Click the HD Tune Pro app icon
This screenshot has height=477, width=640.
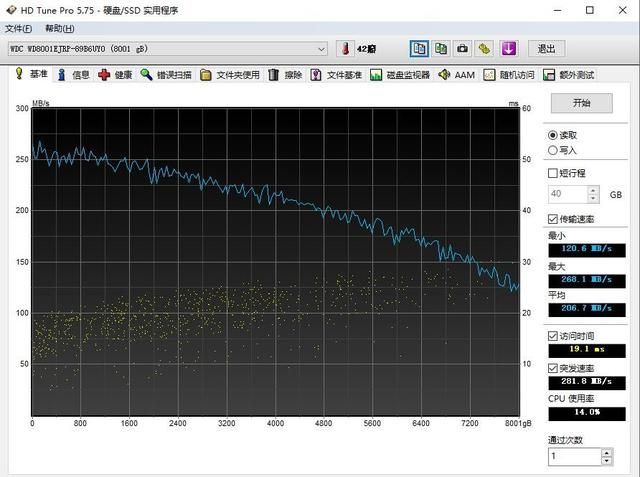coord(11,10)
